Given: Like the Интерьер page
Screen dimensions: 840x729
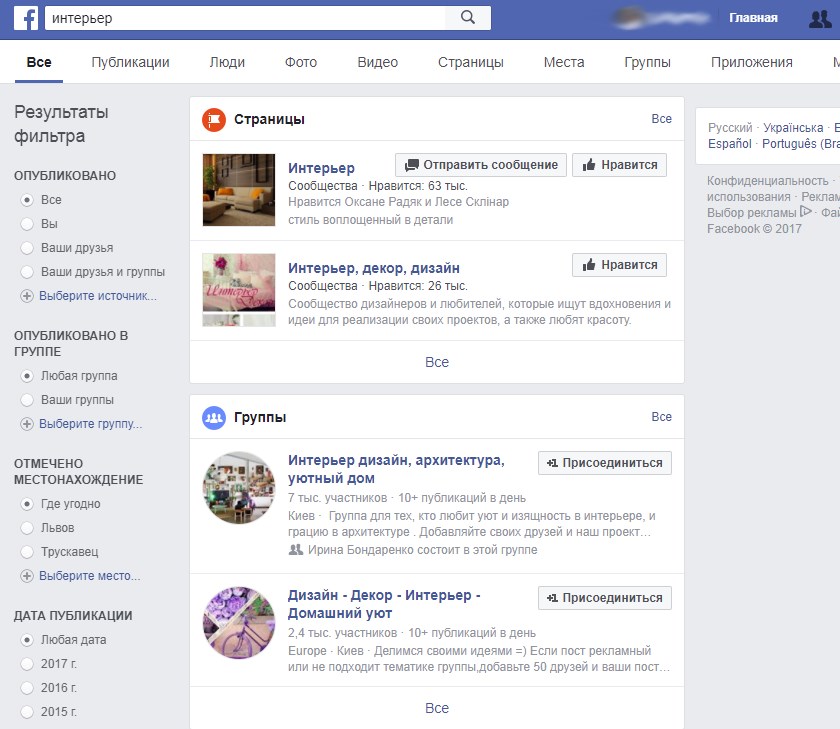Looking at the screenshot, I should click(x=619, y=165).
